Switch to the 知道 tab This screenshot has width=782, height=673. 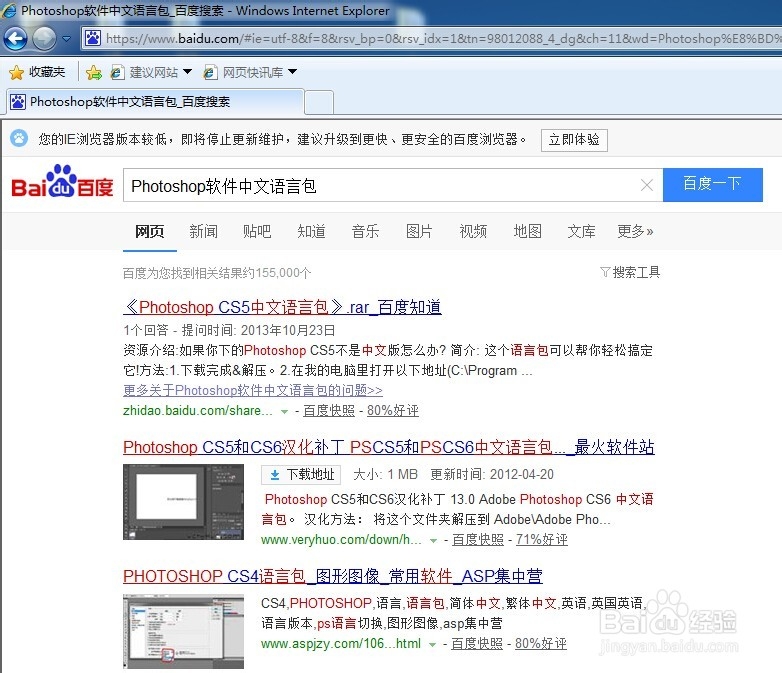[311, 231]
